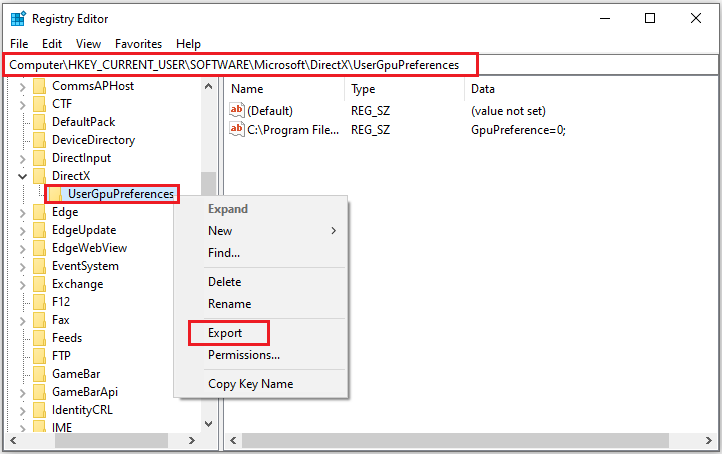Click values pane horizontal scroll right arrow
This screenshot has width=722, height=454.
point(708,441)
